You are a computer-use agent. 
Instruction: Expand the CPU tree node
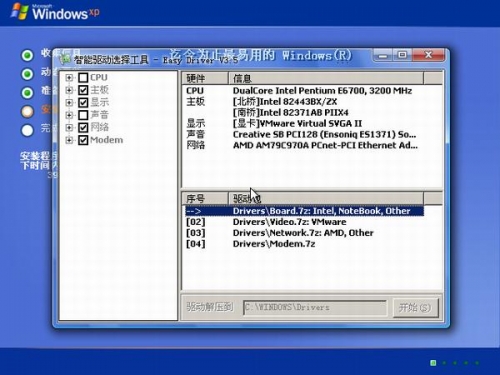(x=69, y=78)
